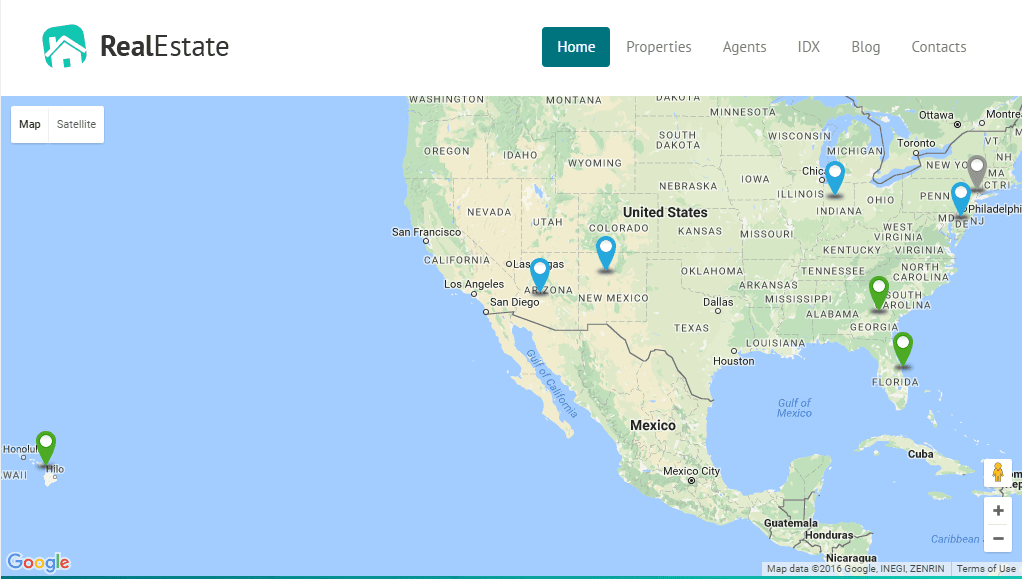This screenshot has height=579, width=1022.
Task: Click the KANSAS state label
Action: pos(700,231)
